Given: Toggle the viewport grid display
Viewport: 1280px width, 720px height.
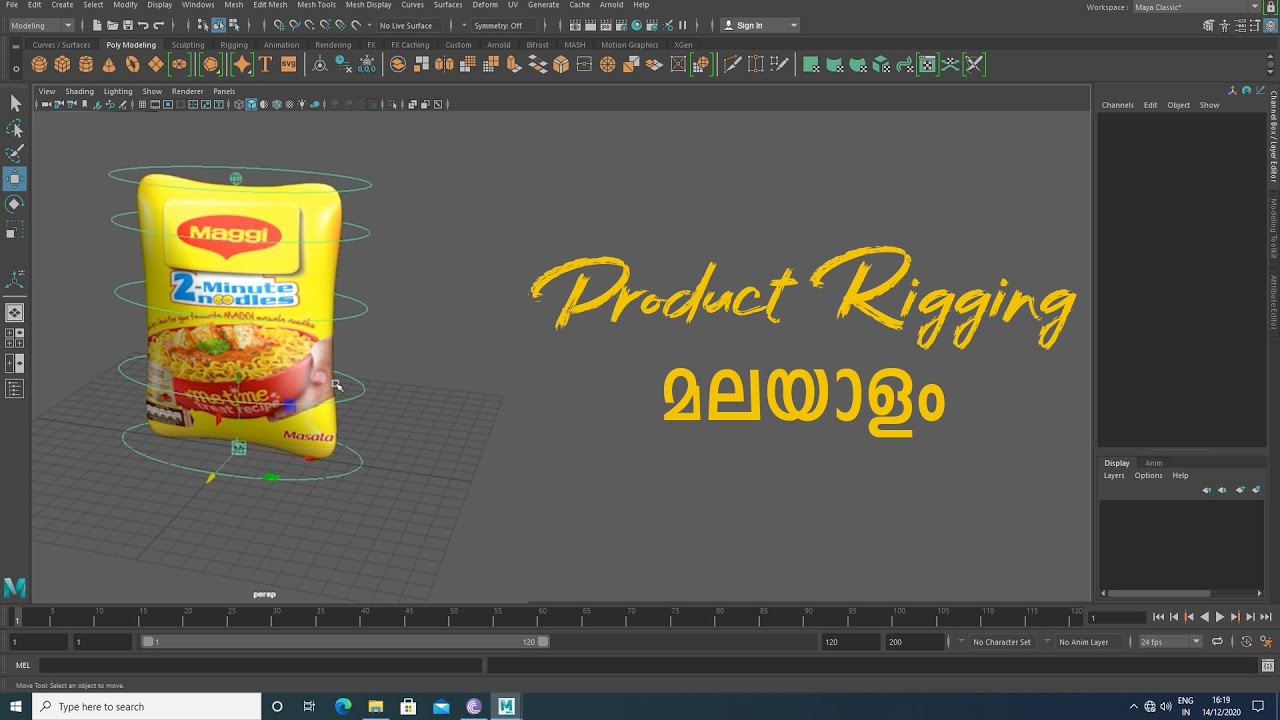Looking at the screenshot, I should click(143, 104).
